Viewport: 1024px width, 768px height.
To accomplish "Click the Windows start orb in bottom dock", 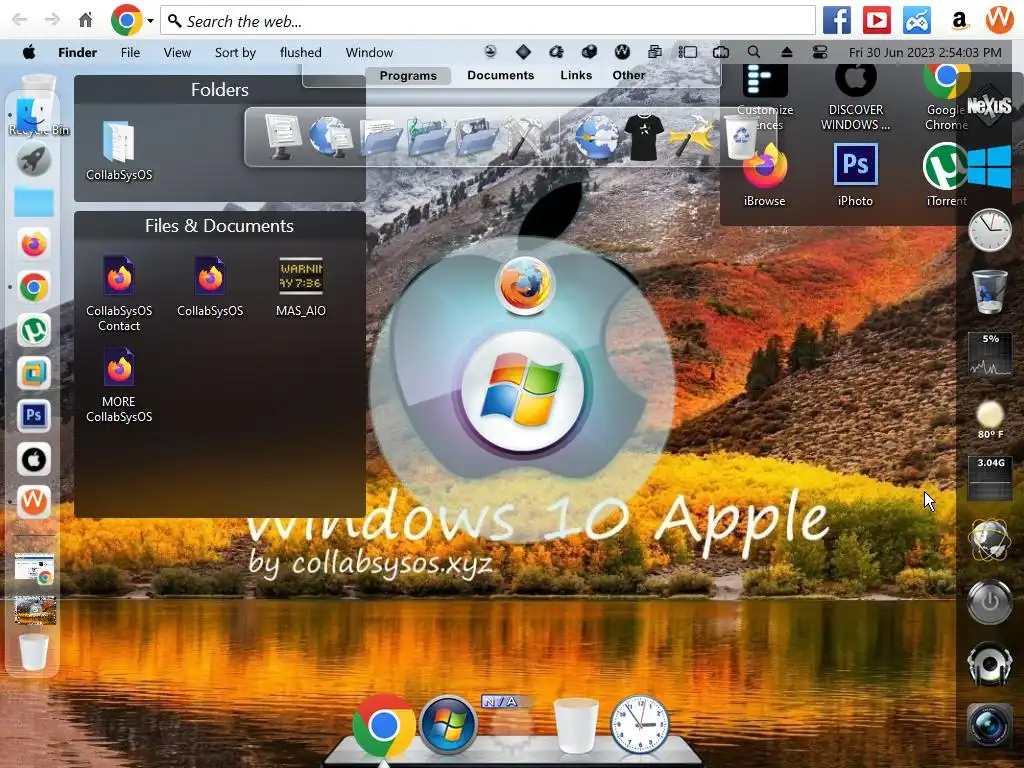I will 448,725.
